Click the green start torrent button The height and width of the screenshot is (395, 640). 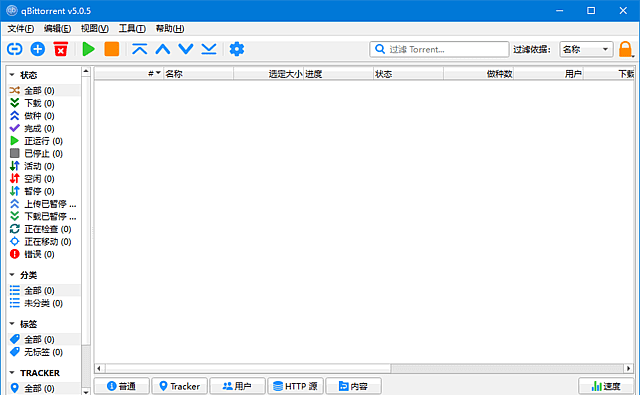(x=88, y=49)
